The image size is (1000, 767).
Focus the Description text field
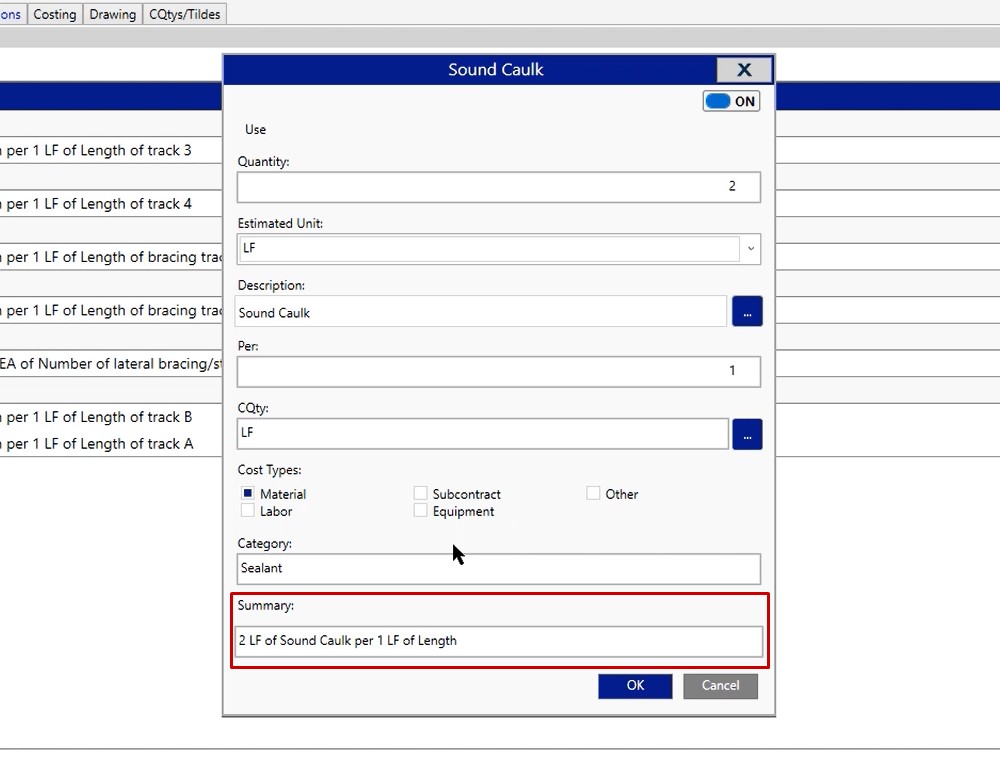[481, 312]
